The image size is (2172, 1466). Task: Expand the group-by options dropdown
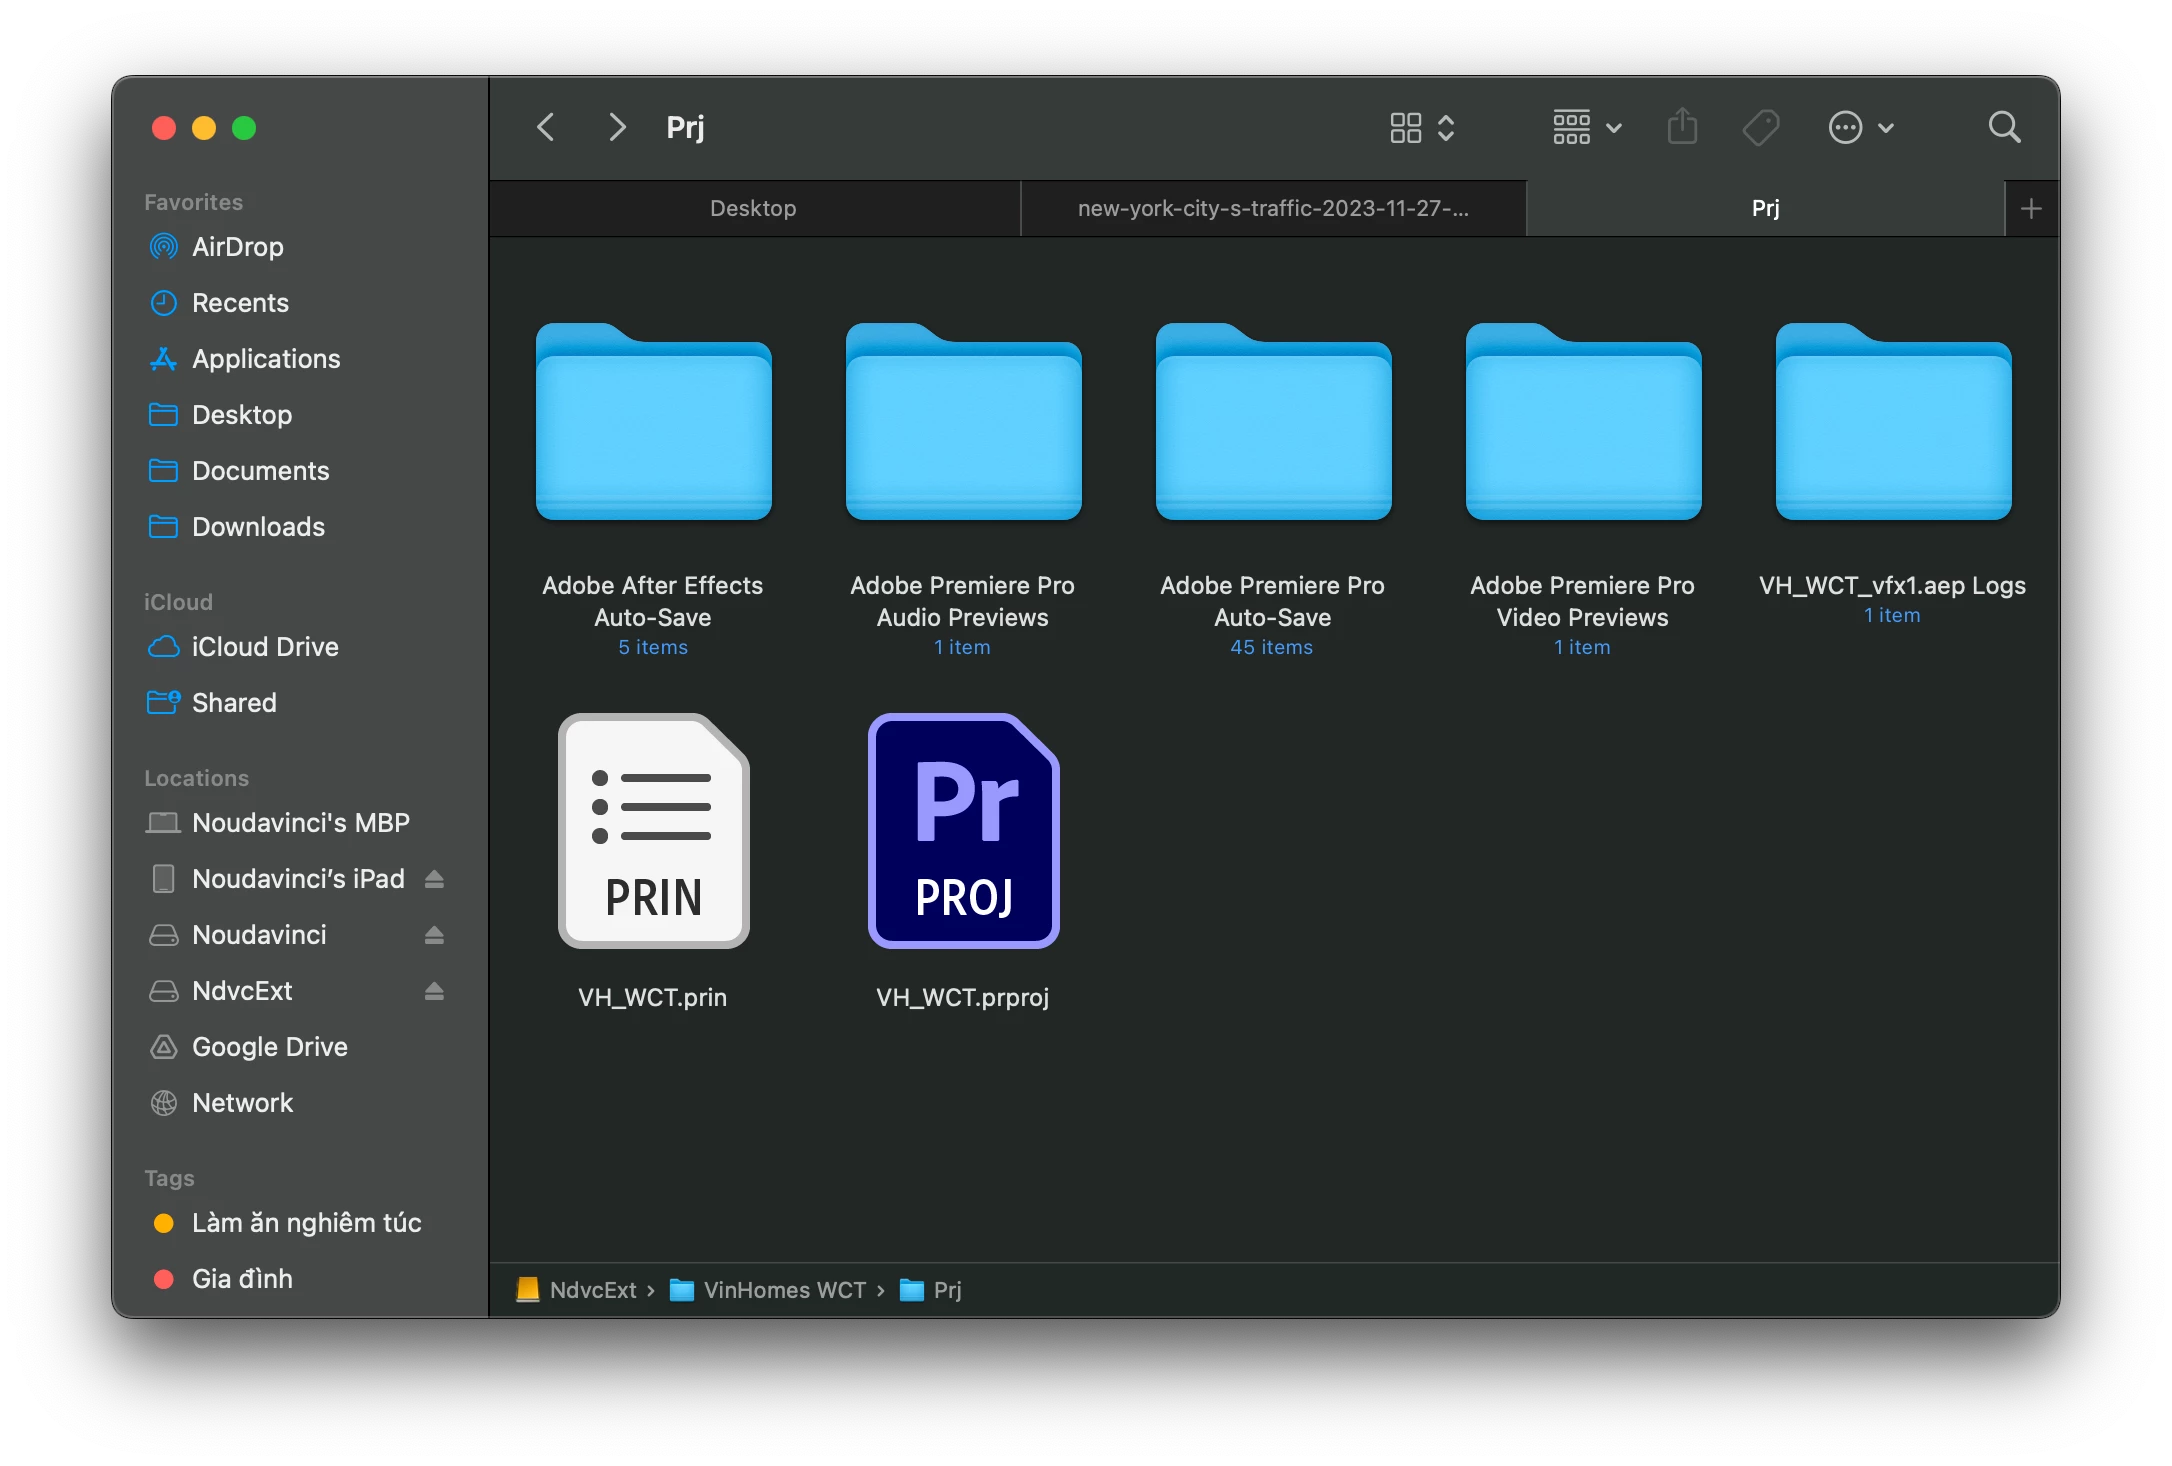coord(1587,127)
